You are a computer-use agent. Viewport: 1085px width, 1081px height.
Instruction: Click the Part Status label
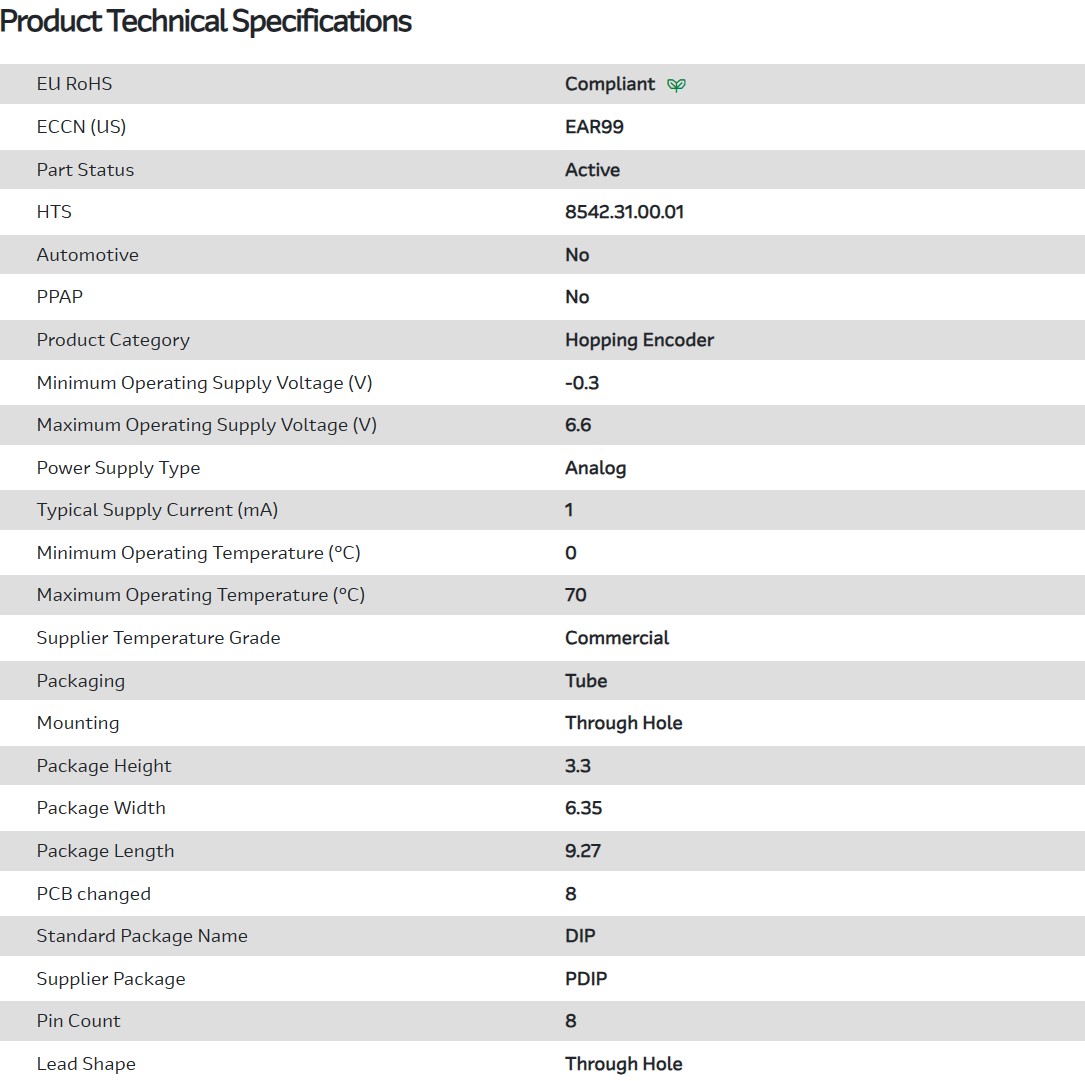click(85, 170)
